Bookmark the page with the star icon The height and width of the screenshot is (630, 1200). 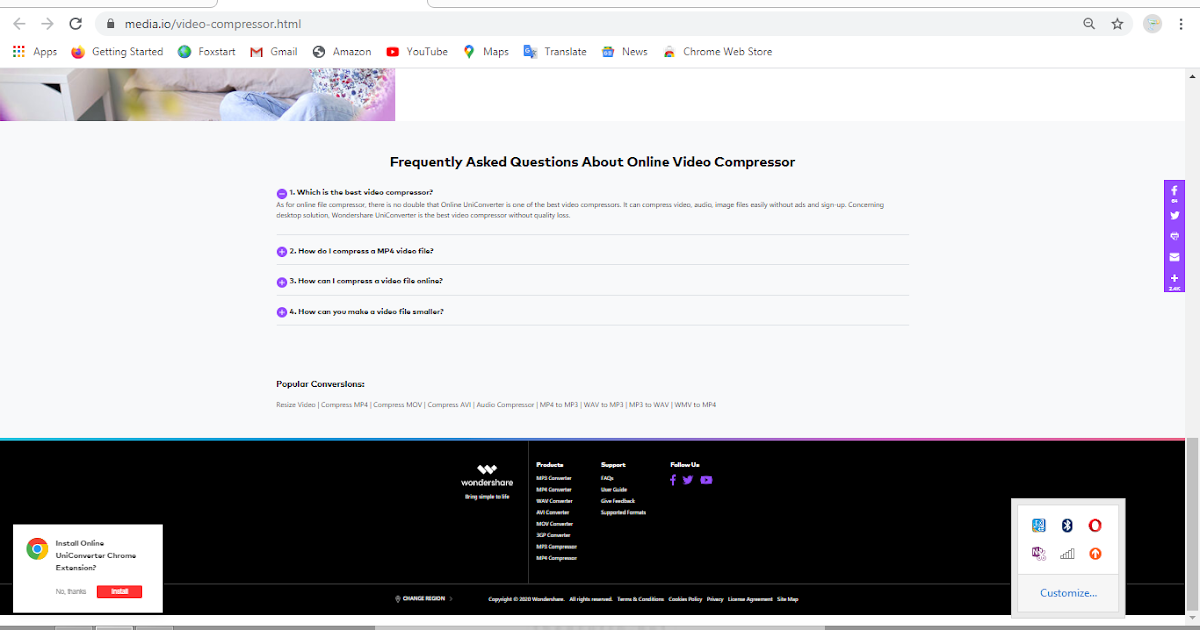1117,23
